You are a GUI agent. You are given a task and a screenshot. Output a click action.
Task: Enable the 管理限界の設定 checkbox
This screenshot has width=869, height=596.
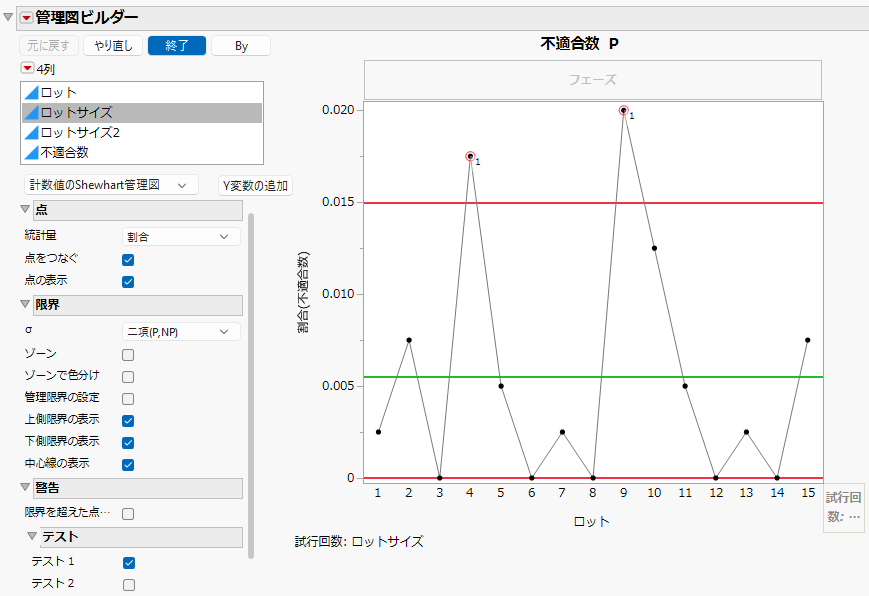(128, 399)
